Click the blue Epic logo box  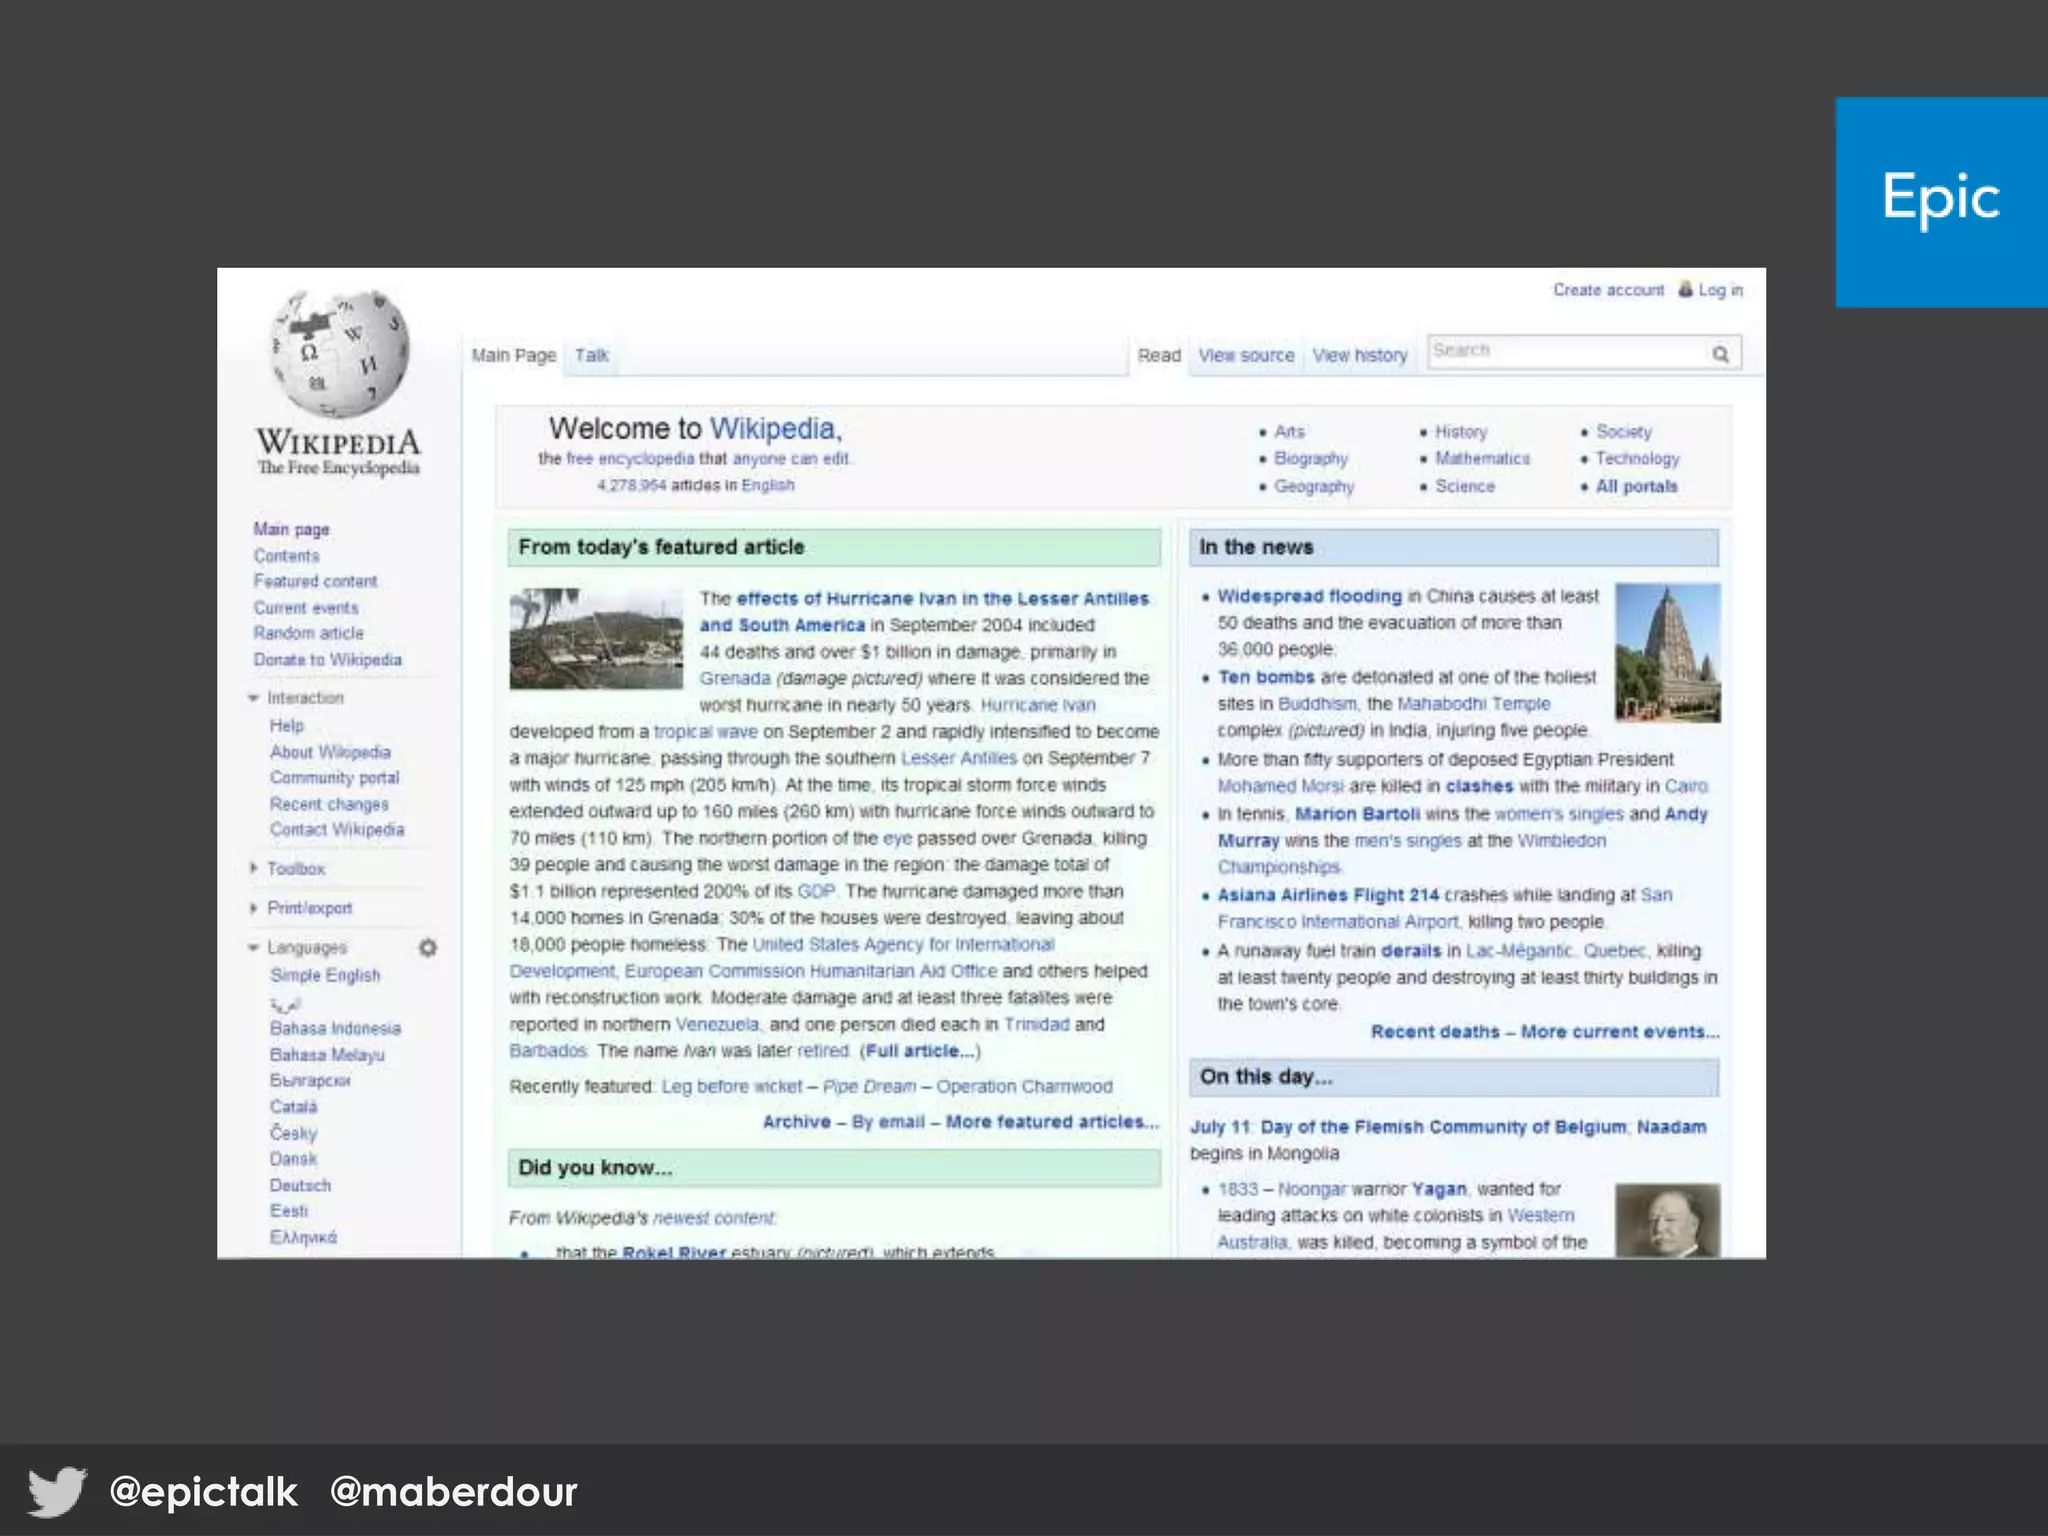click(x=1940, y=201)
